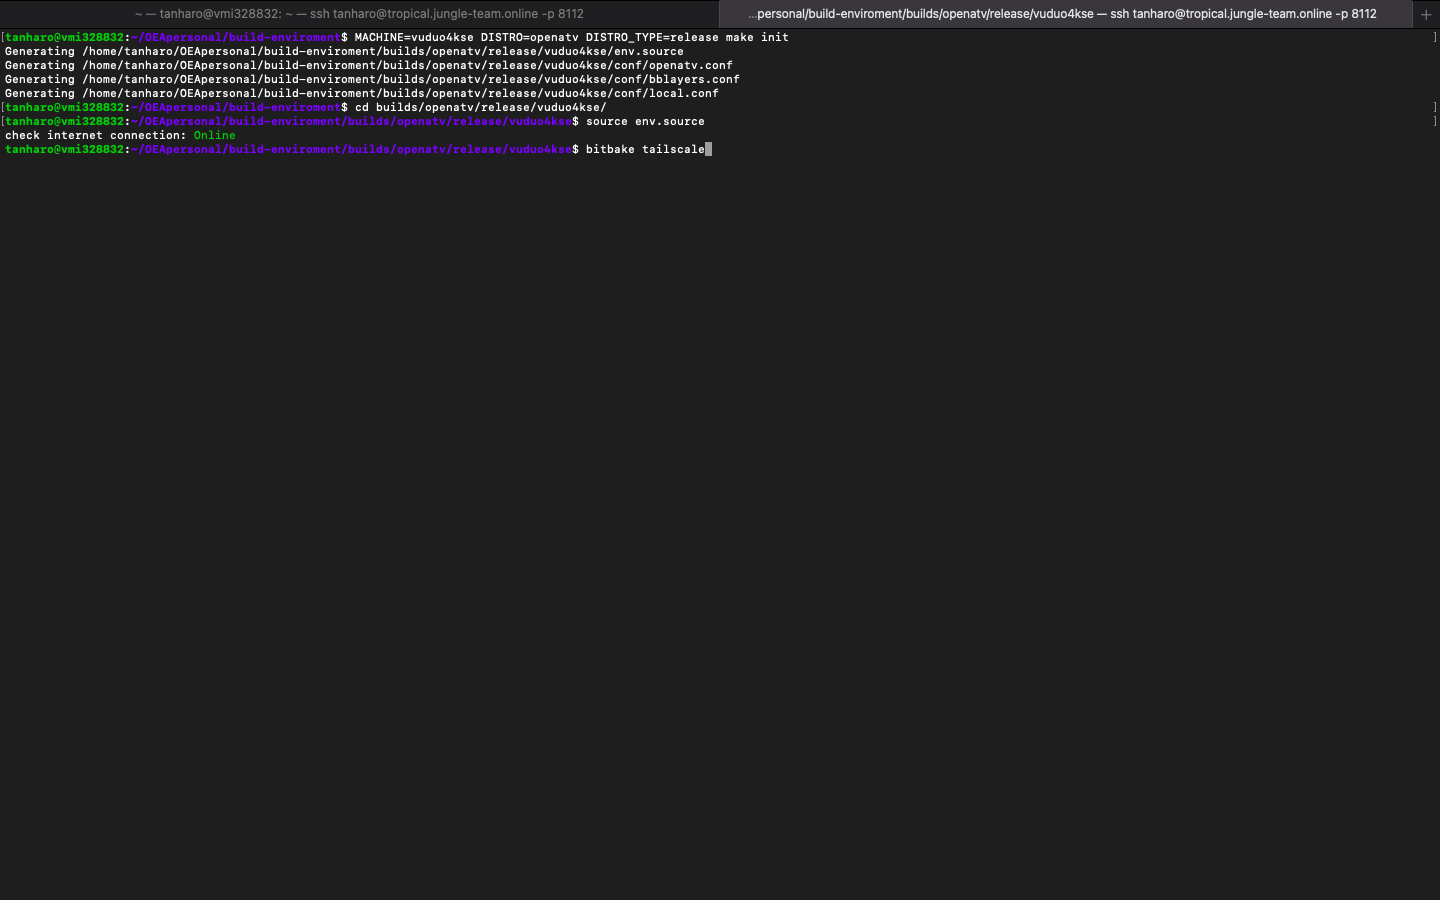The image size is (1440, 900).
Task: Click the word 'tailscale' in the bitbake command
Action: [673, 149]
